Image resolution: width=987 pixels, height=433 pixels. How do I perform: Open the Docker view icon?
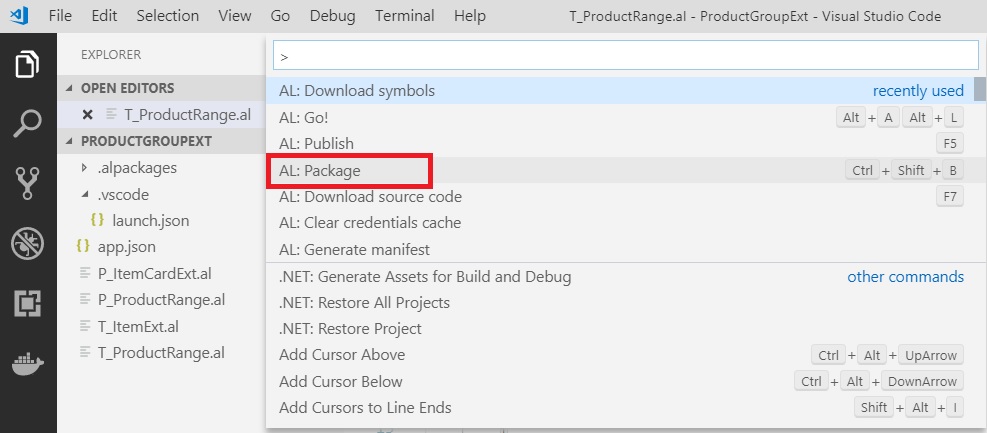28,363
